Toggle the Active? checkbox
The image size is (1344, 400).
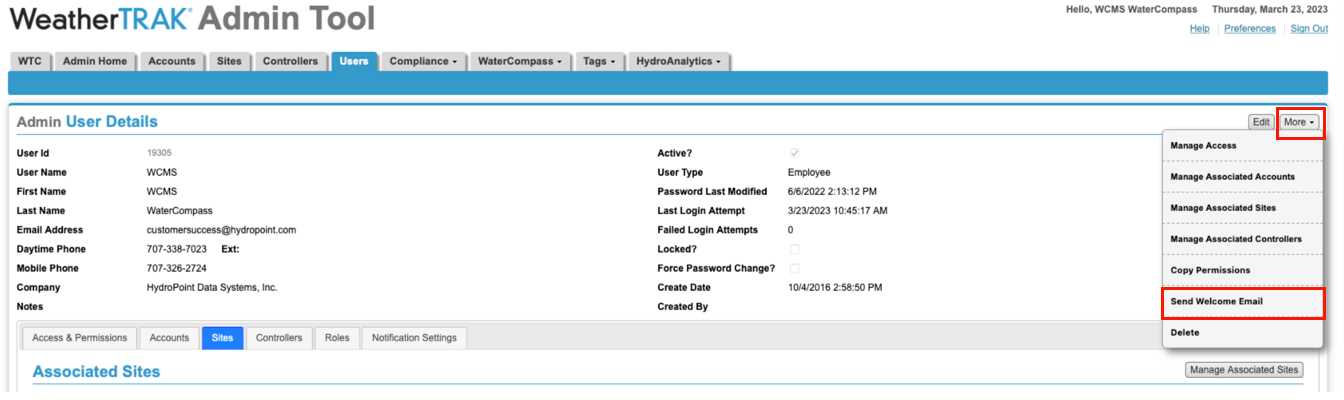click(795, 153)
